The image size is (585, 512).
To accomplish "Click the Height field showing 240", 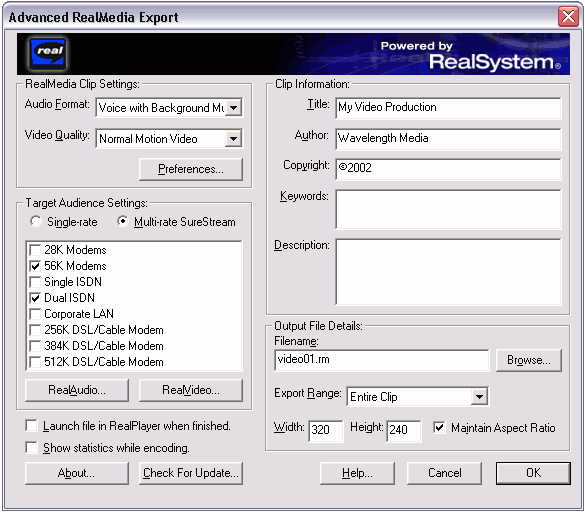I will 404,430.
